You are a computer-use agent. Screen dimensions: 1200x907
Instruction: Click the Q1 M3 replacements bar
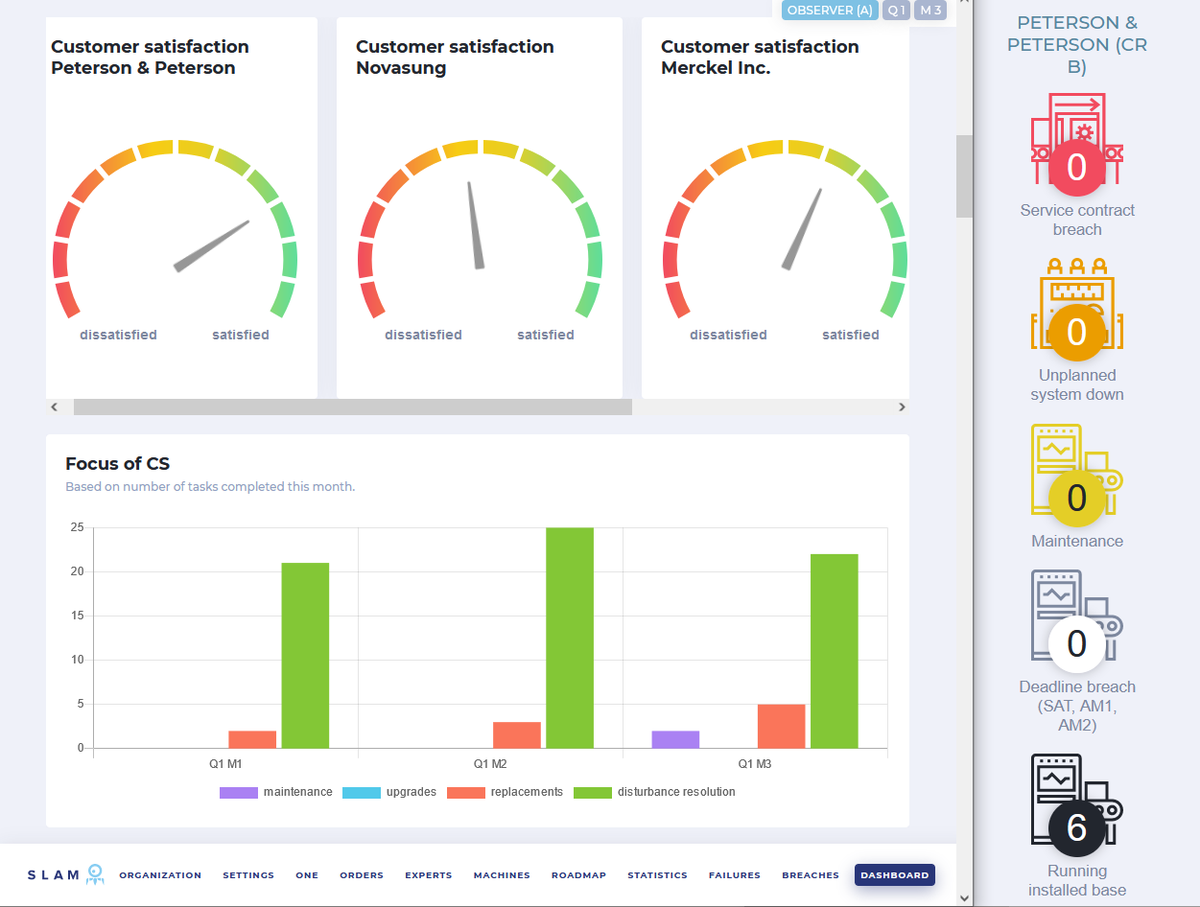tap(781, 726)
